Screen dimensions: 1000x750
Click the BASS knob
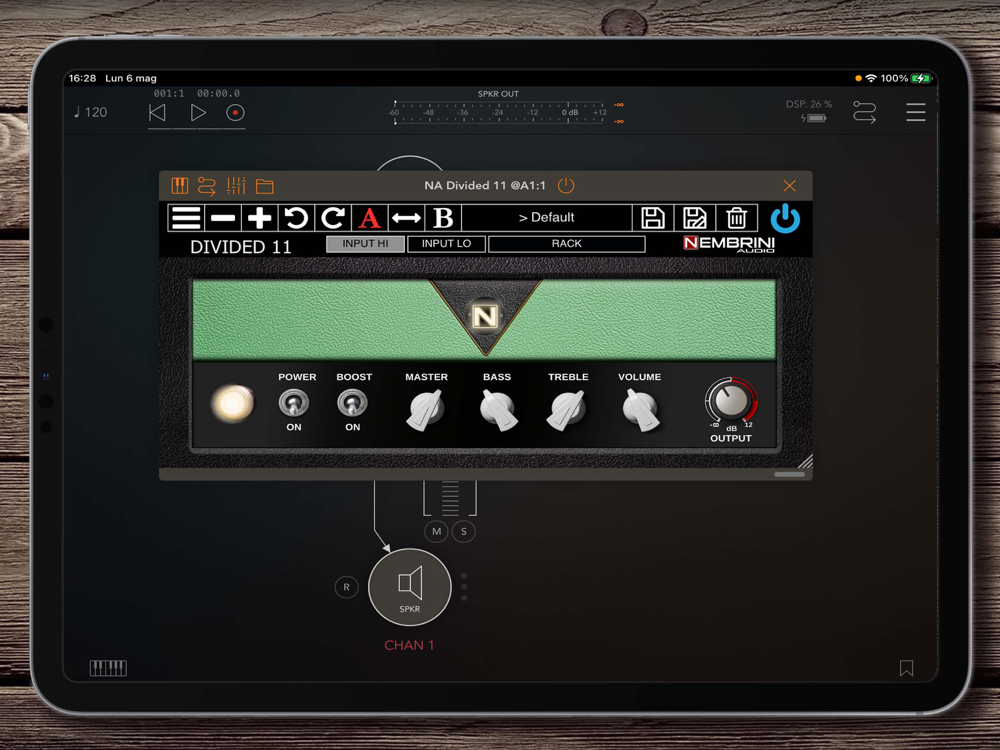pyautogui.click(x=498, y=409)
